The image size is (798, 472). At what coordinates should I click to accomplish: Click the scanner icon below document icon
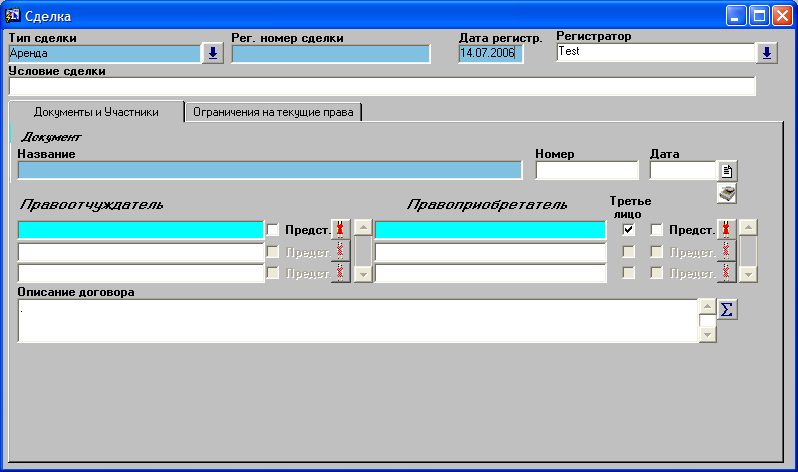tap(727, 193)
